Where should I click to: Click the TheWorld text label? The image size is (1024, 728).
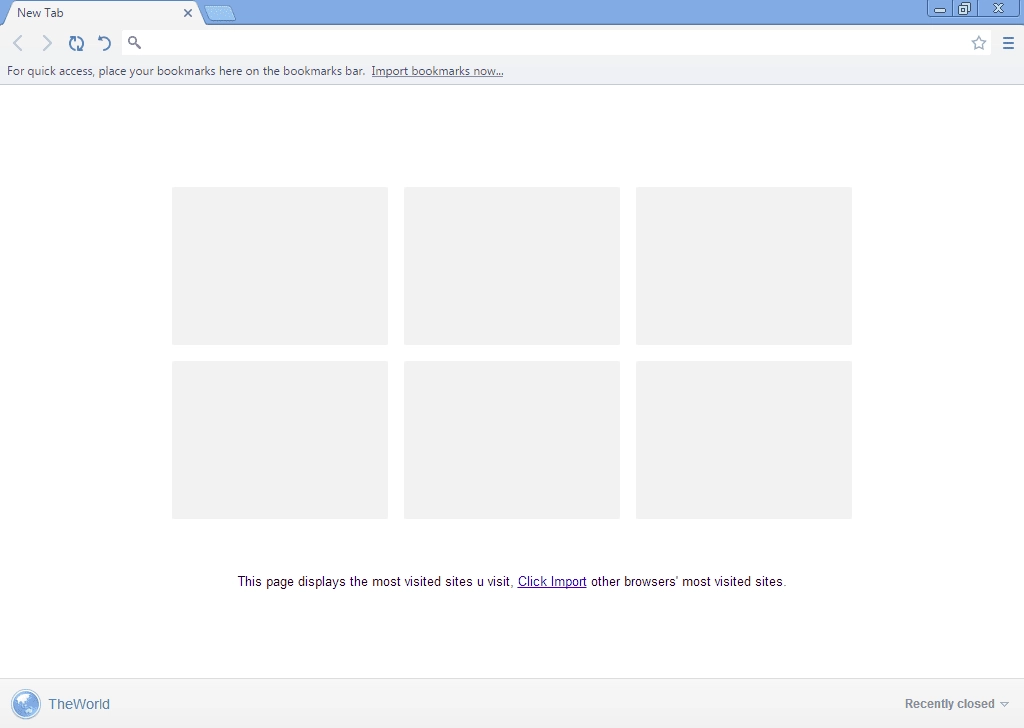pos(79,704)
